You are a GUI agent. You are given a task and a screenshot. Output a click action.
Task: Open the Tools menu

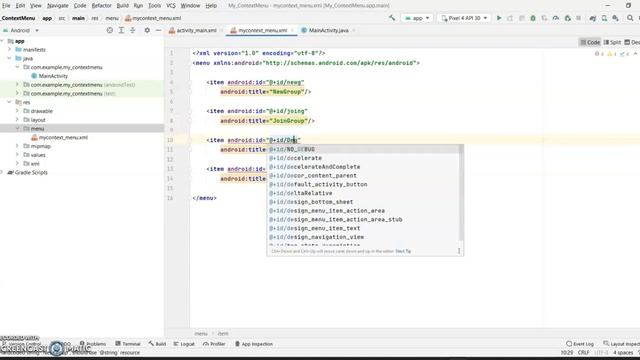pos(154,6)
